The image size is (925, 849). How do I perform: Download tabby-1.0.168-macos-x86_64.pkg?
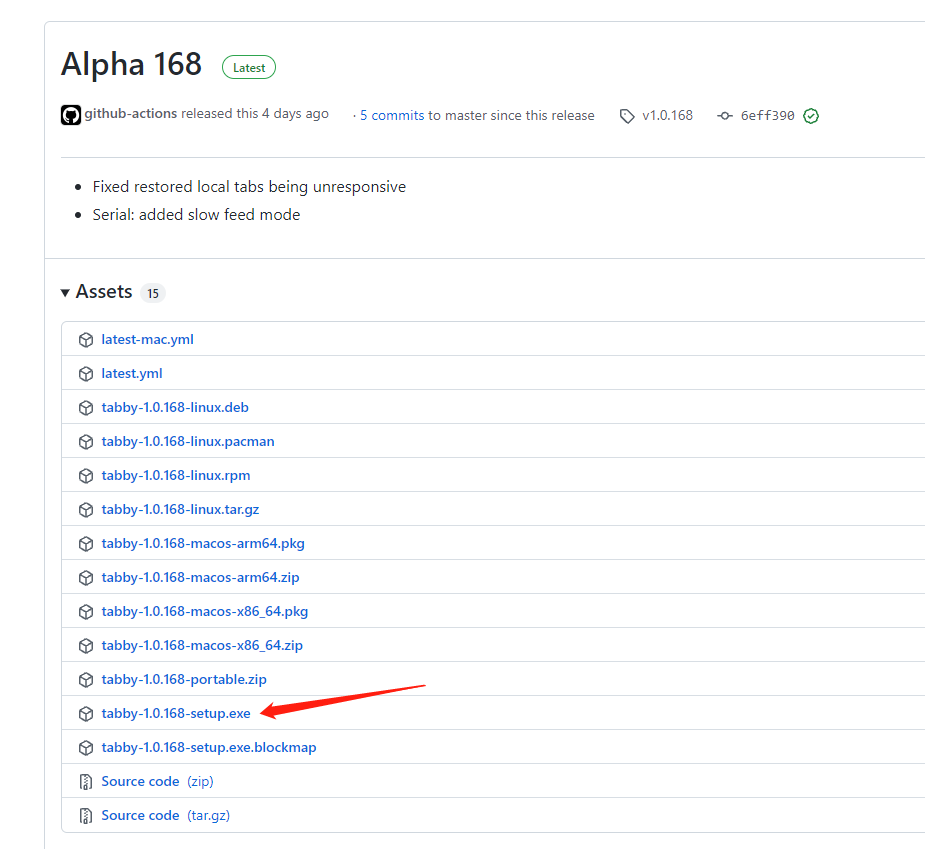(x=205, y=612)
